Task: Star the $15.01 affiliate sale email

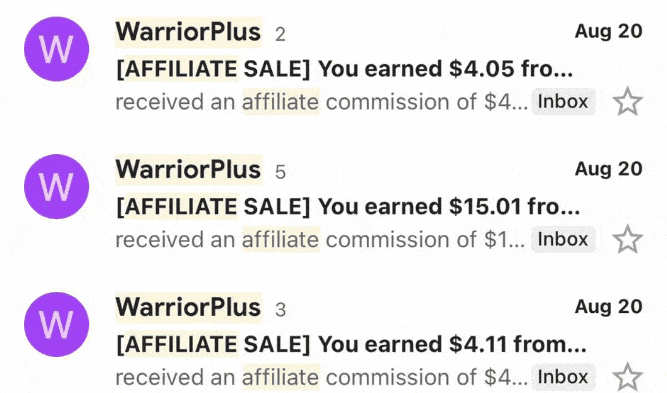Action: coord(627,239)
